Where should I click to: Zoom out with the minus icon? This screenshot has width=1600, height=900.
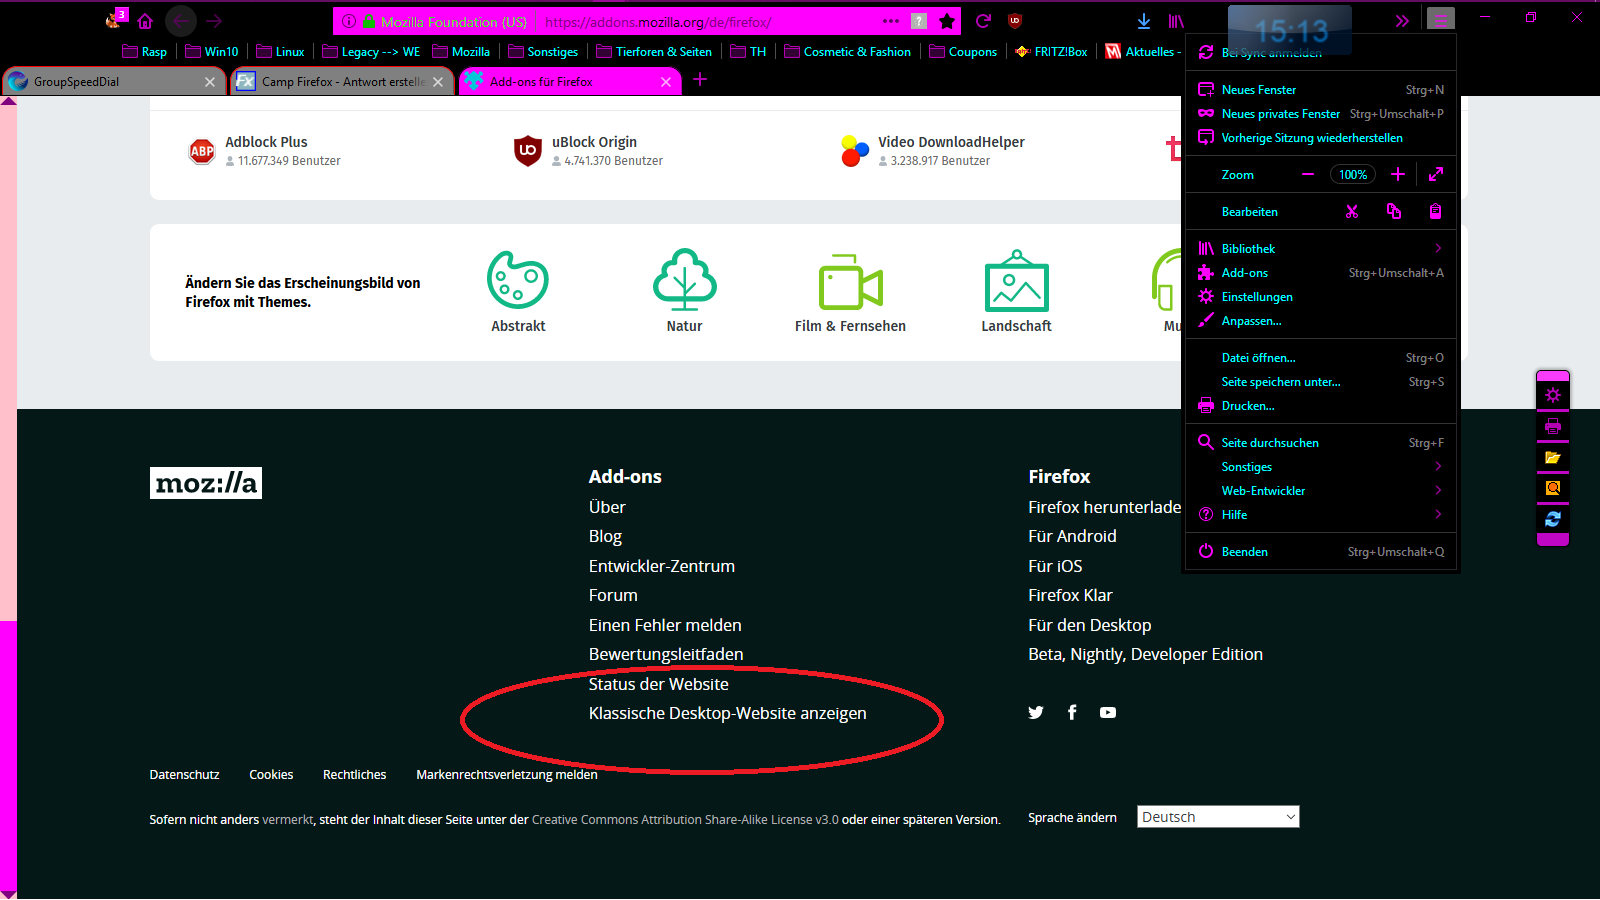[1307, 175]
